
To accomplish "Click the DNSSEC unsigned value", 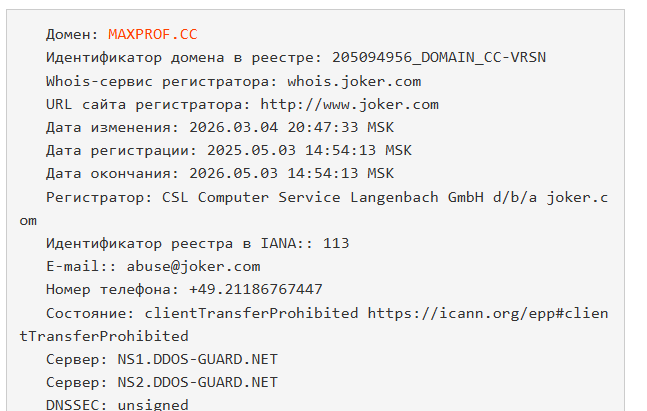I will click(153, 405).
